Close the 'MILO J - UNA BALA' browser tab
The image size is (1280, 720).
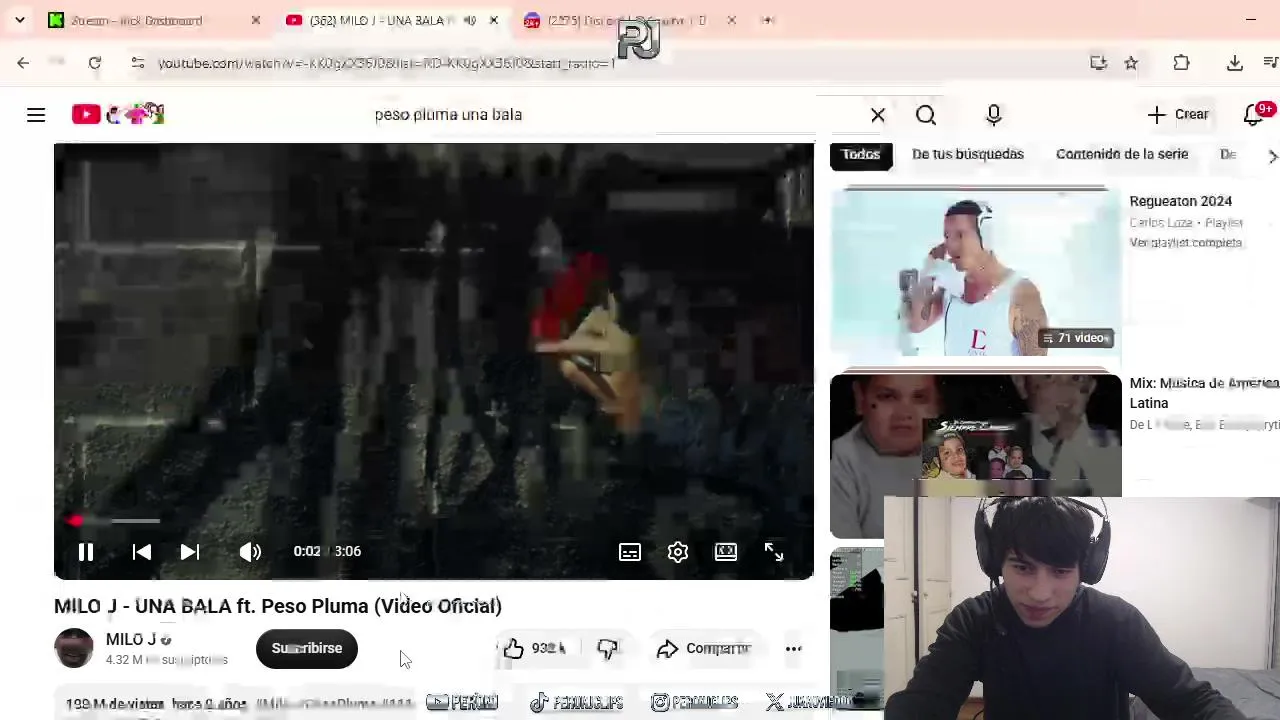pyautogui.click(x=494, y=20)
